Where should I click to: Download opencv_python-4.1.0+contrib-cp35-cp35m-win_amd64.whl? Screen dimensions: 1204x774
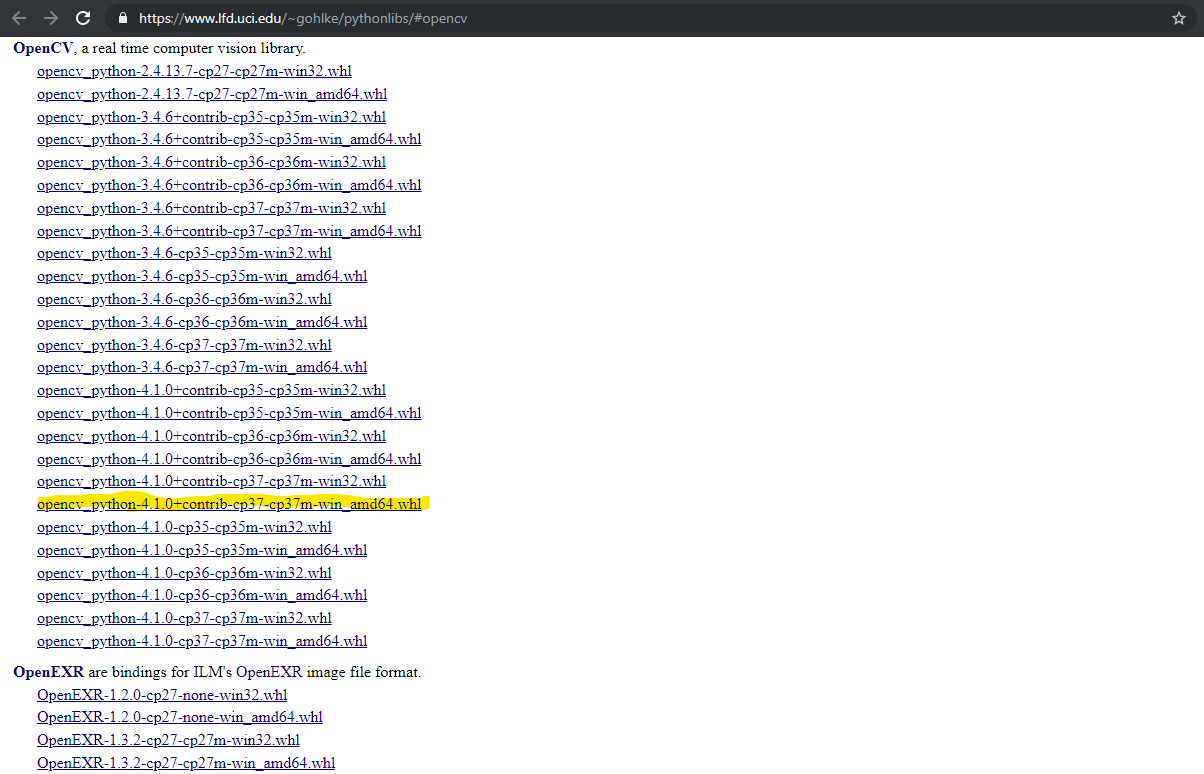coord(229,413)
